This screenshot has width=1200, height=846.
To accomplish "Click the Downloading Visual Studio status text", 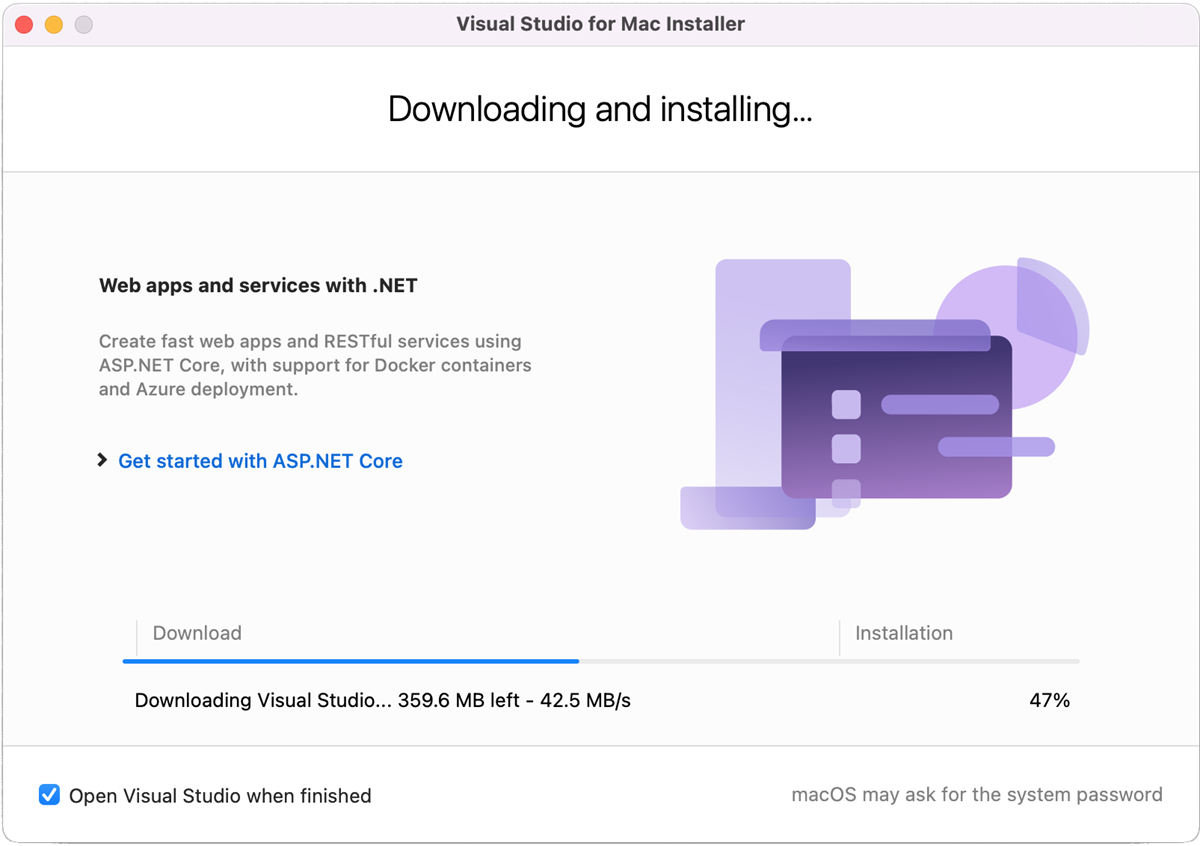I will pyautogui.click(x=383, y=701).
